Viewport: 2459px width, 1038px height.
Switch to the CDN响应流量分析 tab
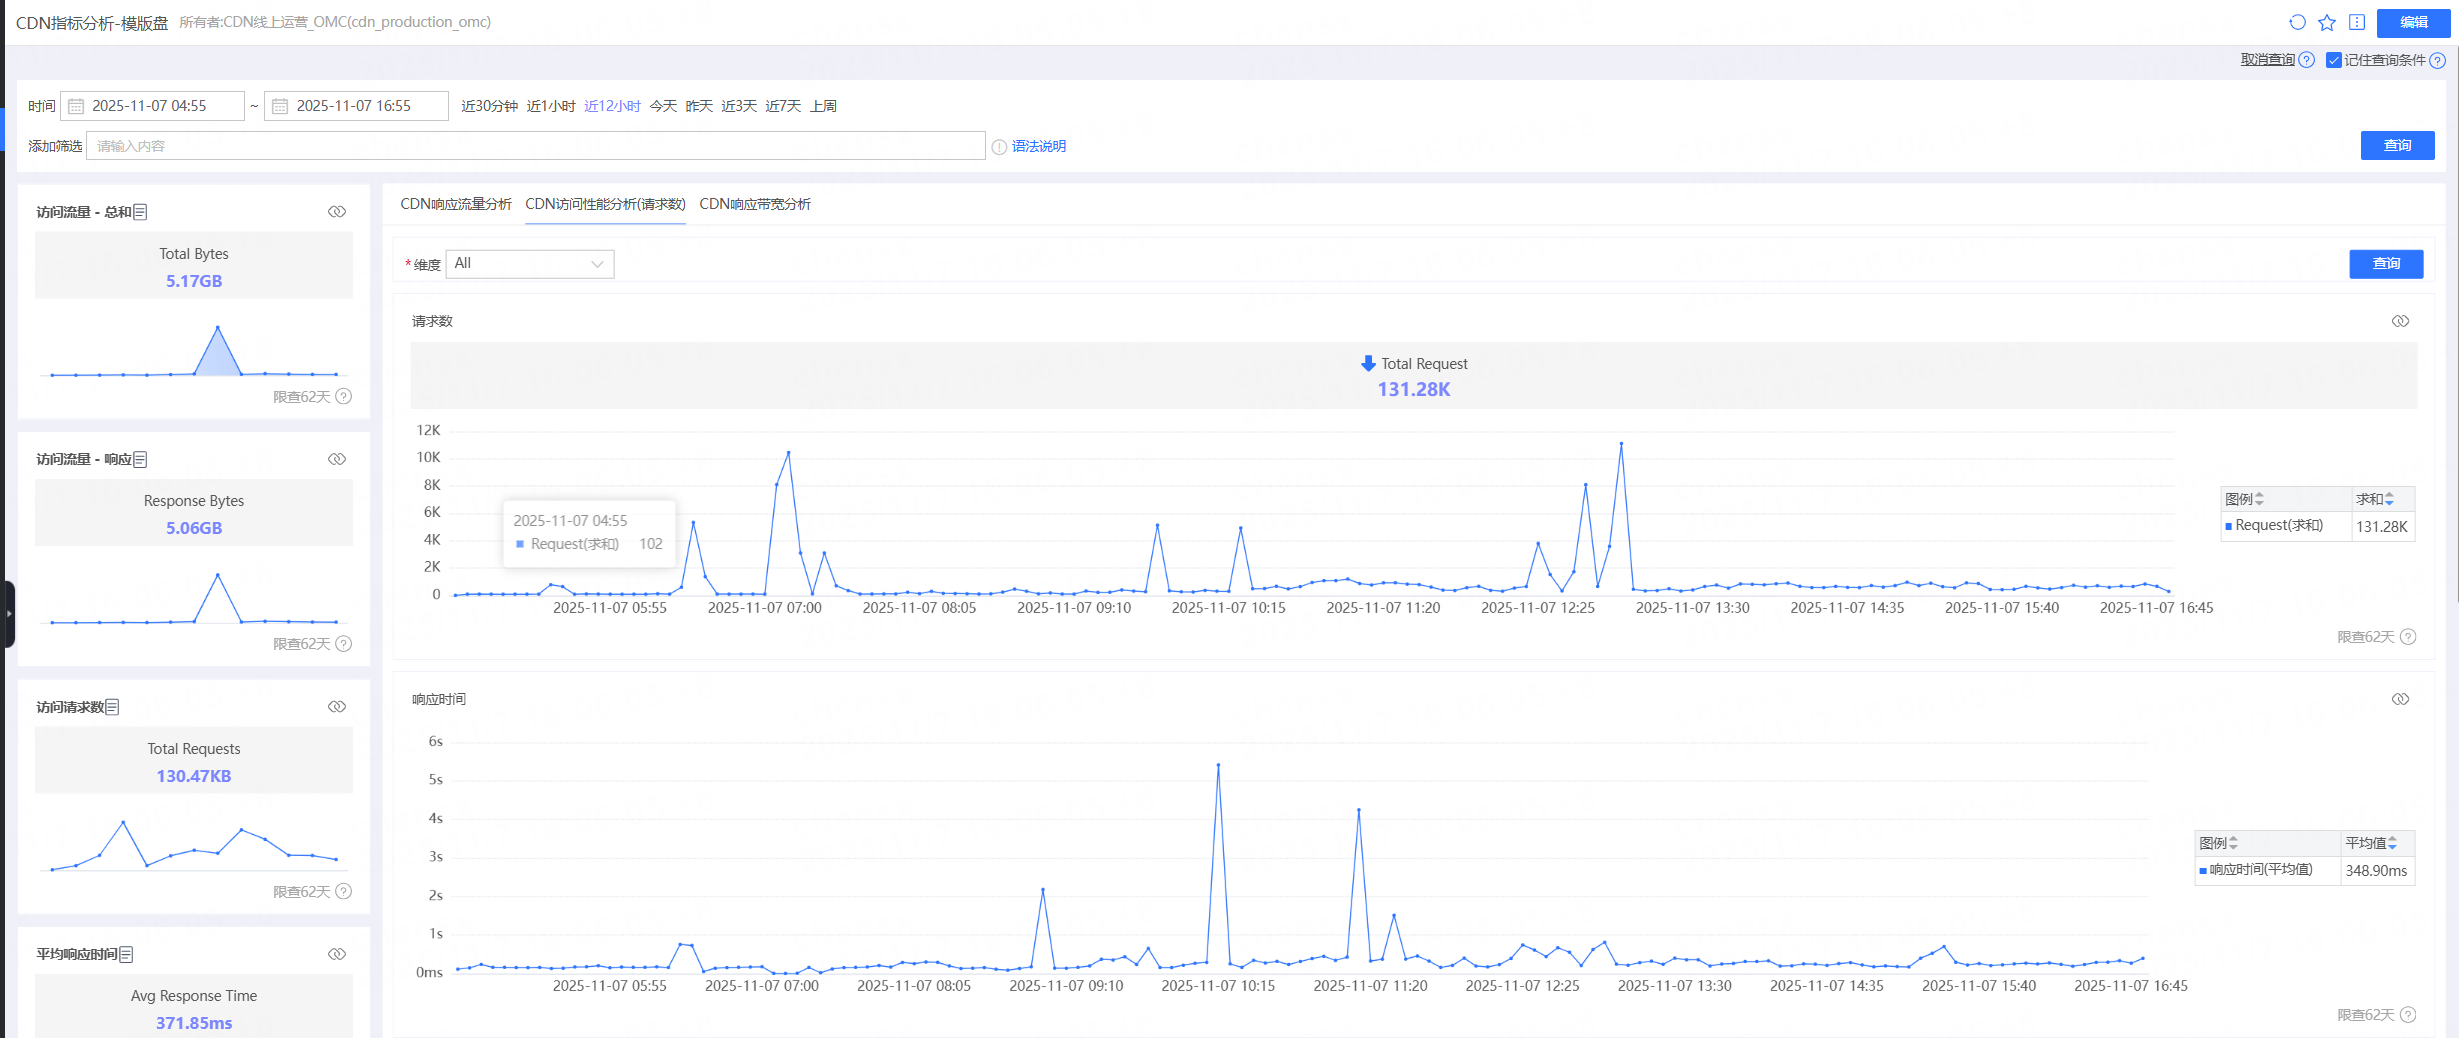[456, 204]
